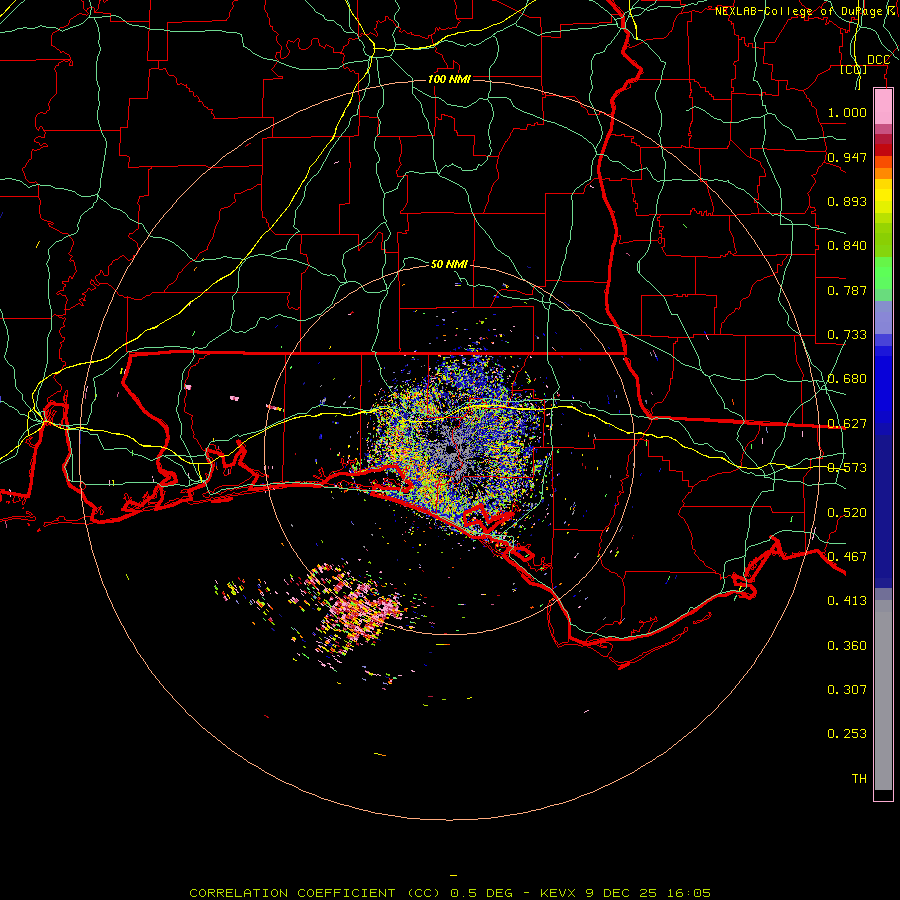This screenshot has width=900, height=900.
Task: Click the "9 DEC 25 16:05" timestamp
Action: tap(648, 893)
